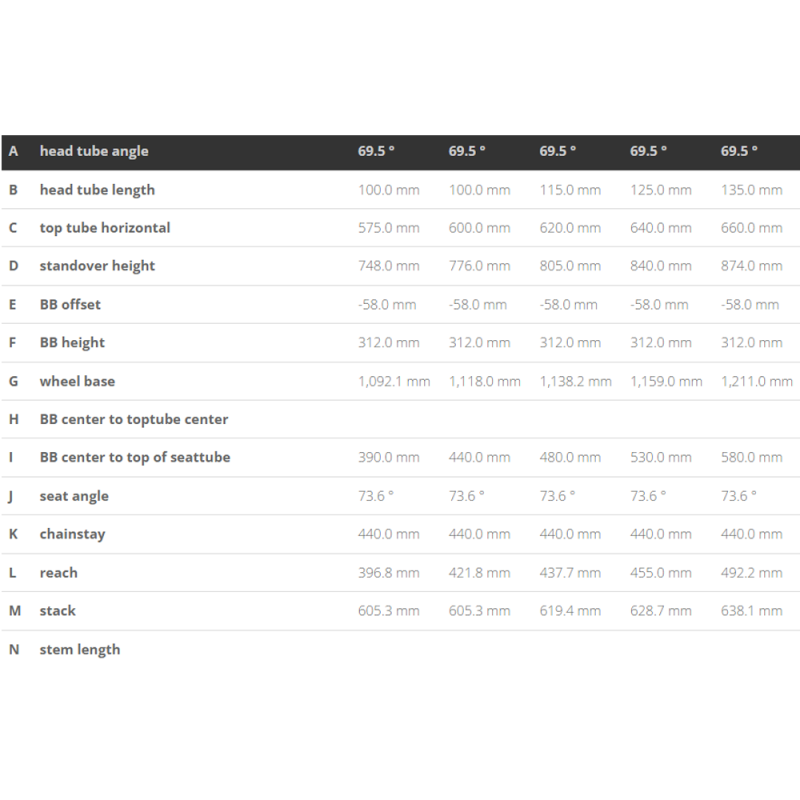Viewport: 800px width, 800px height.
Task: Select the 638.1 mm stack value
Action: point(751,611)
